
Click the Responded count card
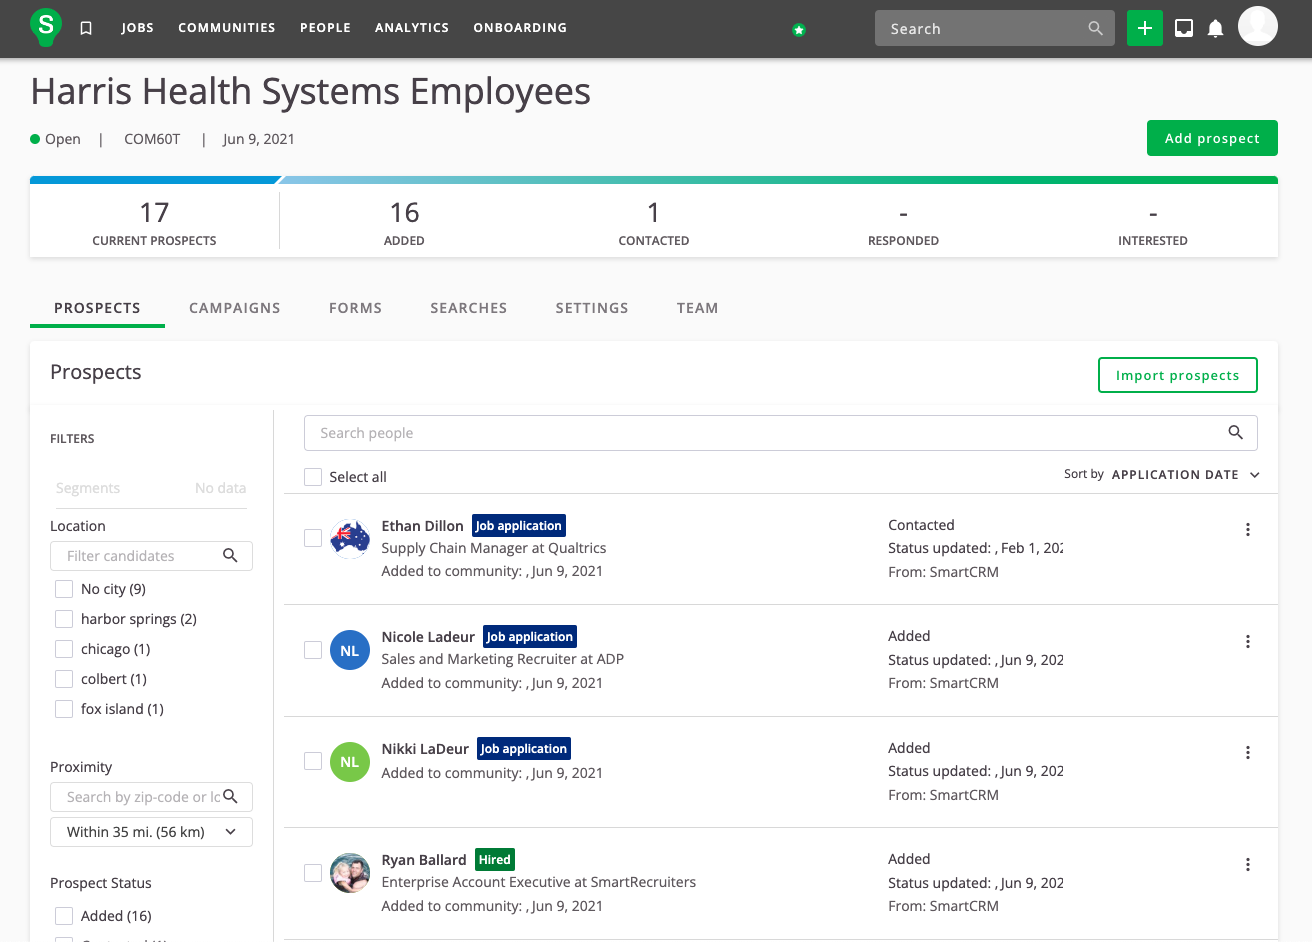903,223
